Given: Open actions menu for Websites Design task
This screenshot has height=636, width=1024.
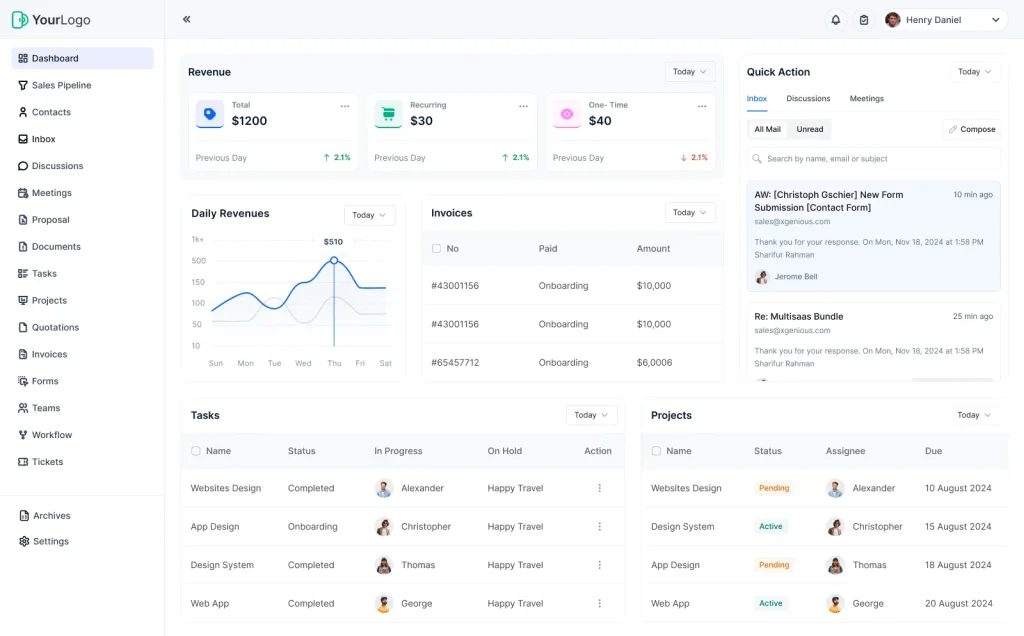Looking at the screenshot, I should pyautogui.click(x=599, y=488).
